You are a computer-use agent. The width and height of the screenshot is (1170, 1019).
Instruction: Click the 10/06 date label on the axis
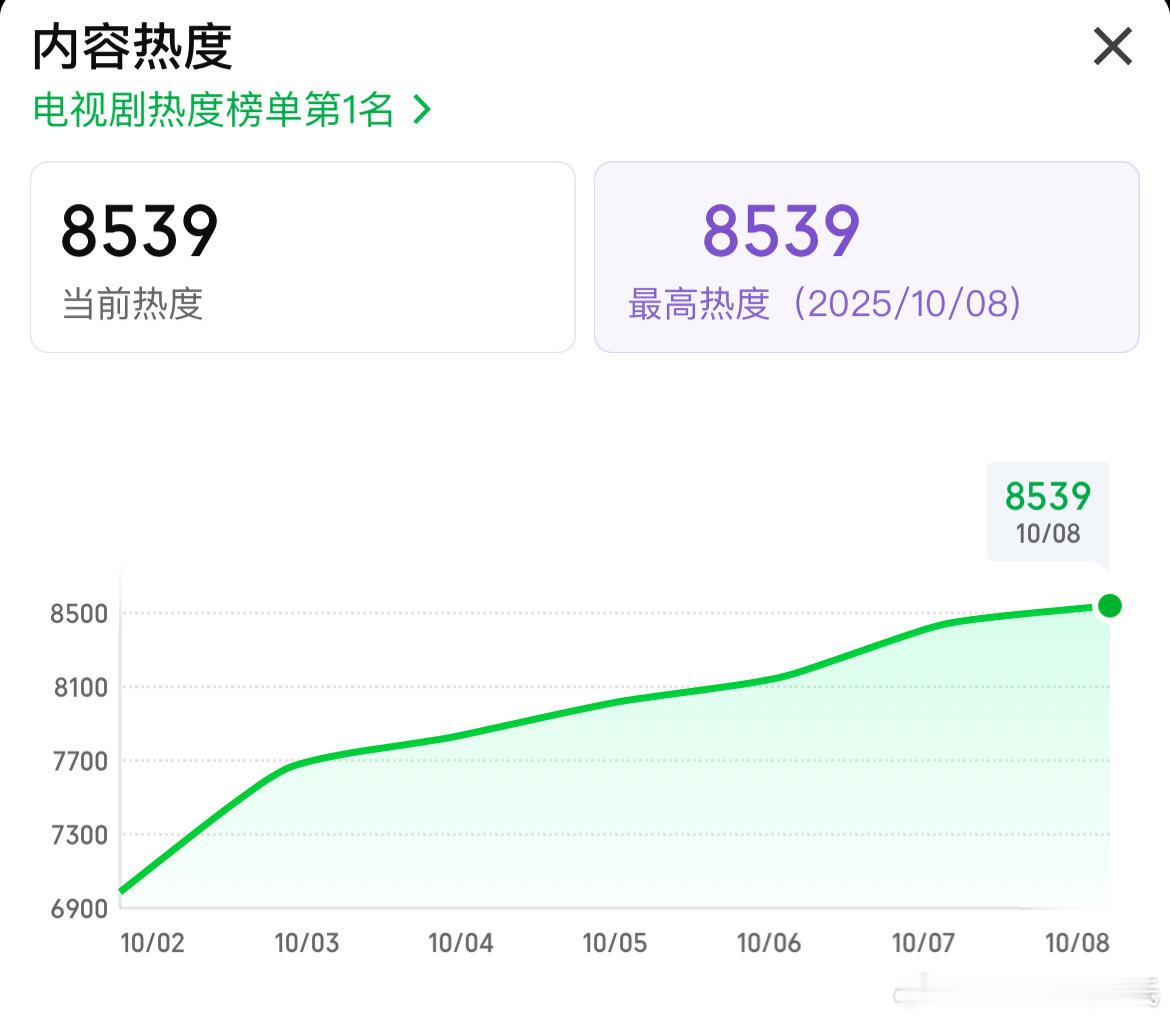769,943
